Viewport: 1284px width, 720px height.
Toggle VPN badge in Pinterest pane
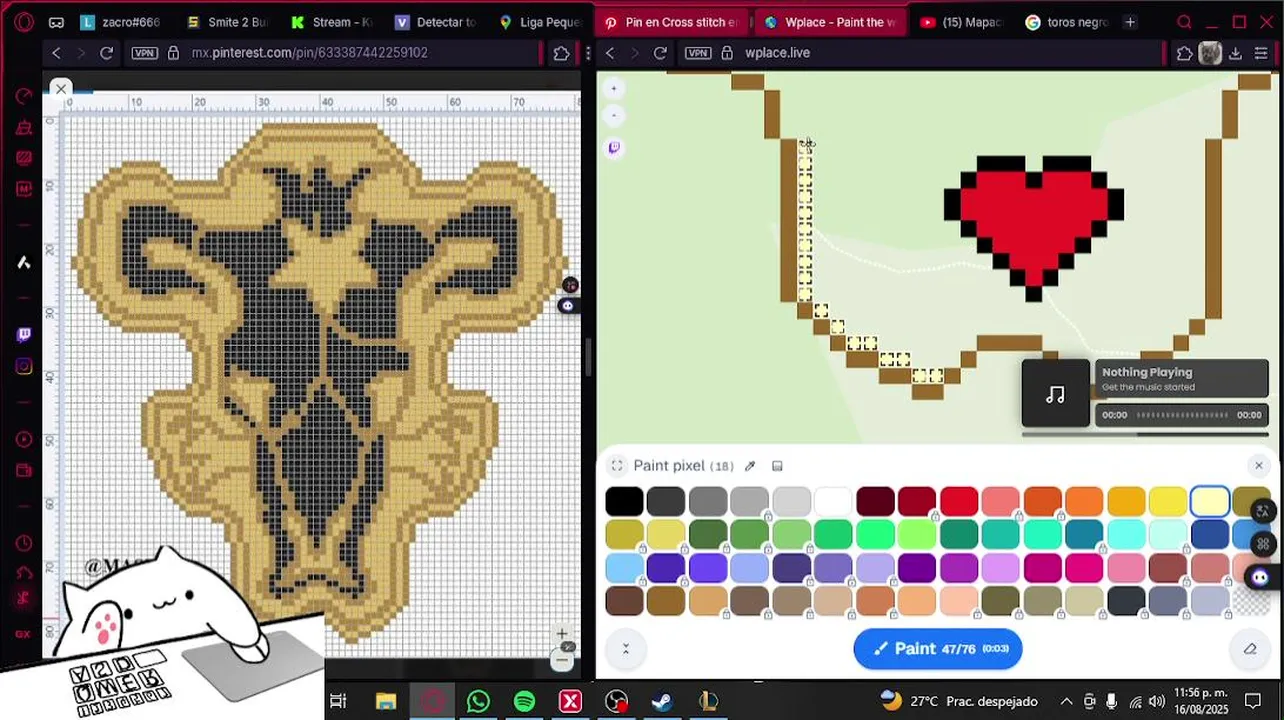[x=145, y=53]
